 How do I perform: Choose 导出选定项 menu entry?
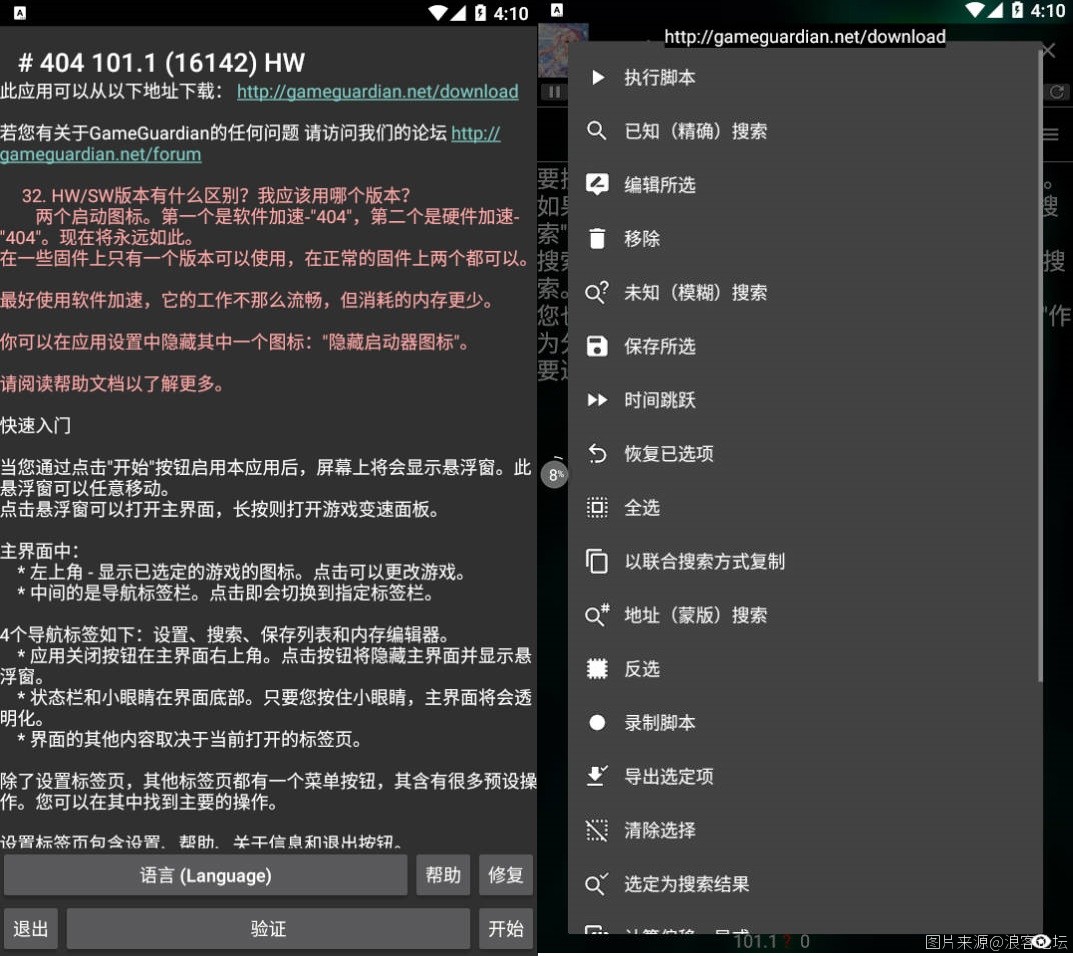pos(804,776)
